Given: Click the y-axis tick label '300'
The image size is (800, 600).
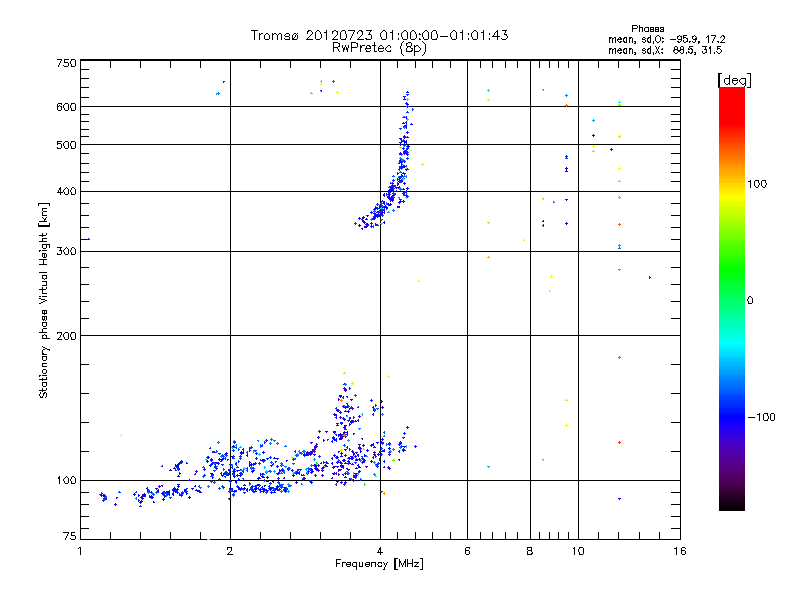Looking at the screenshot, I should click(x=66, y=251).
